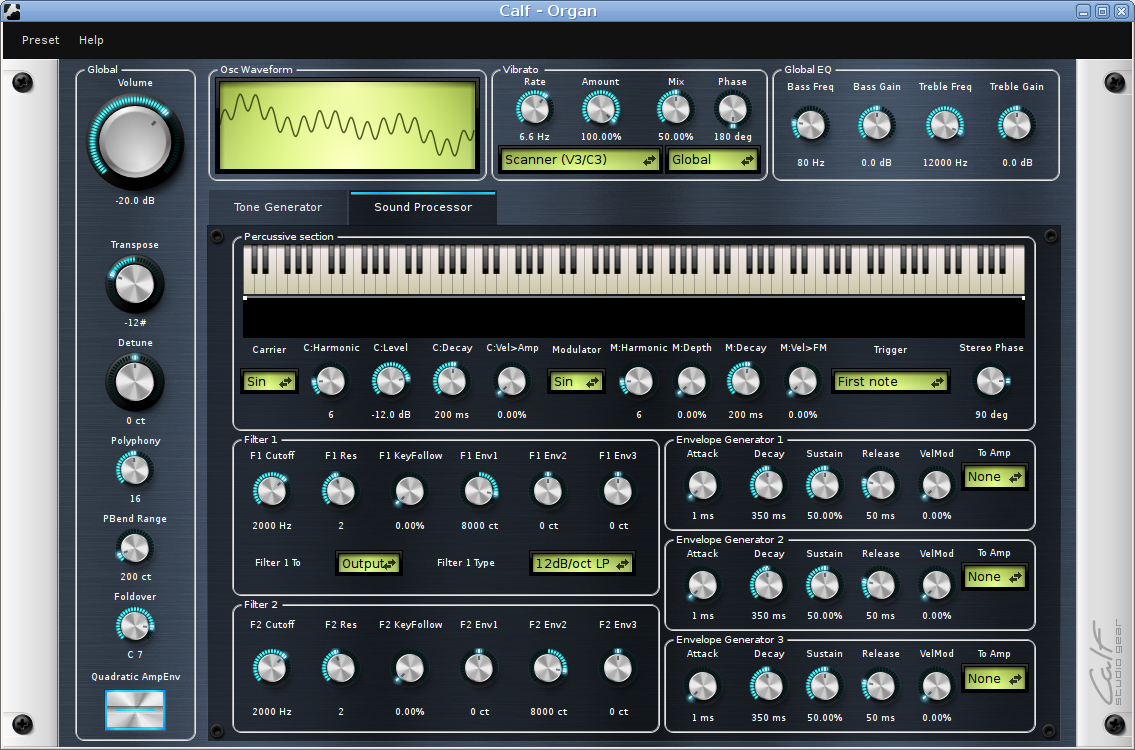
Task: Click Envelope Generator 2 Release knob
Action: tap(880, 585)
